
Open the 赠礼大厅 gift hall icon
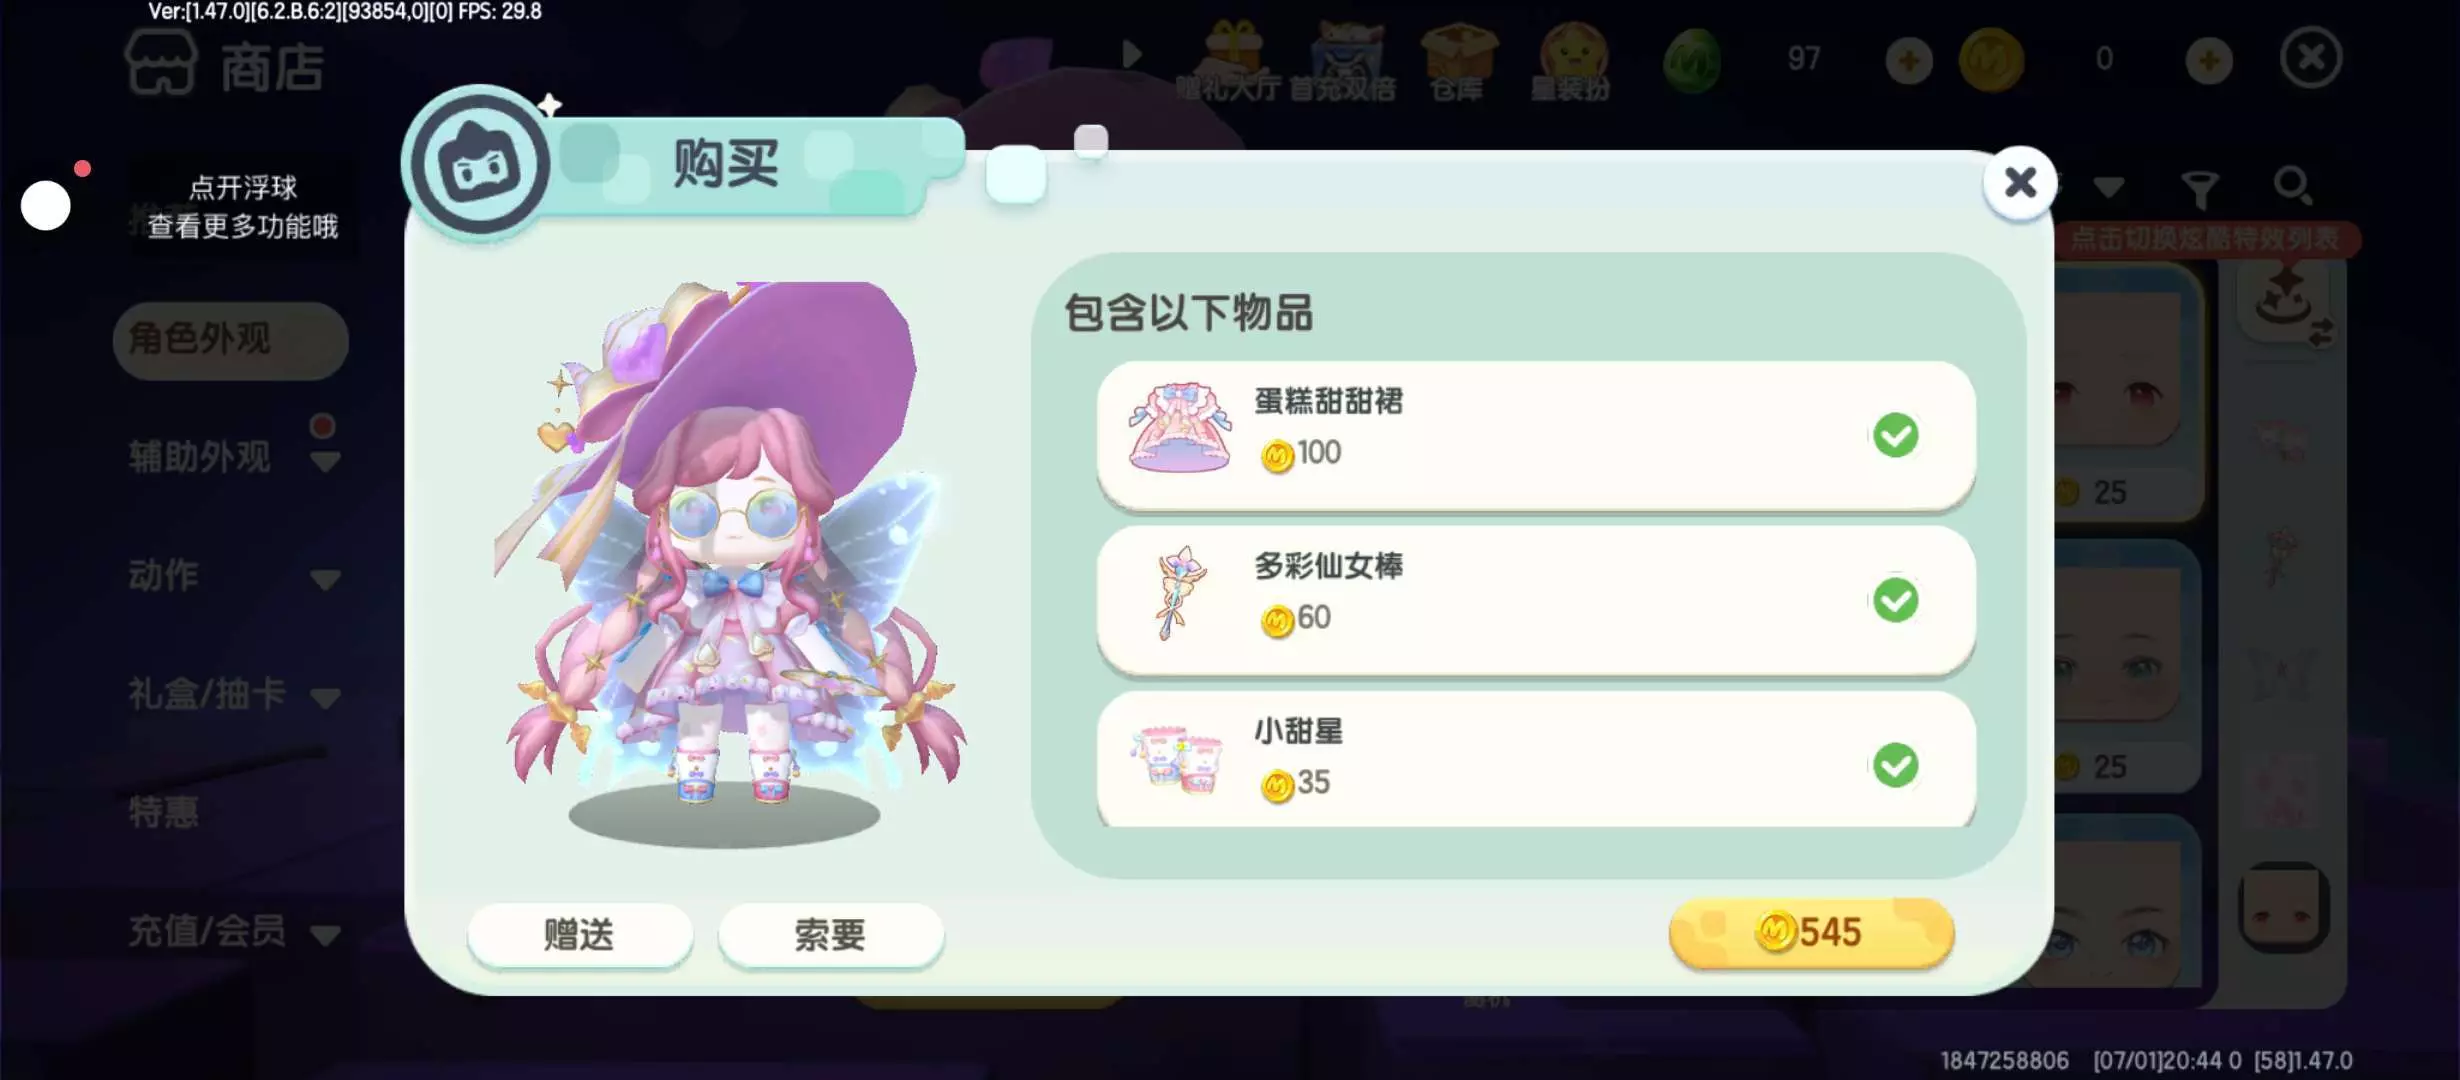tap(1232, 62)
